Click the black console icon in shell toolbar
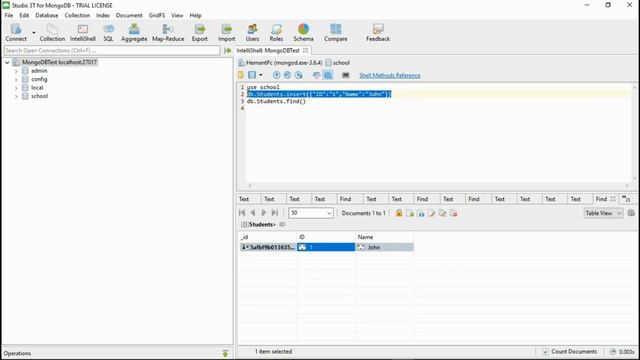 click(x=345, y=75)
